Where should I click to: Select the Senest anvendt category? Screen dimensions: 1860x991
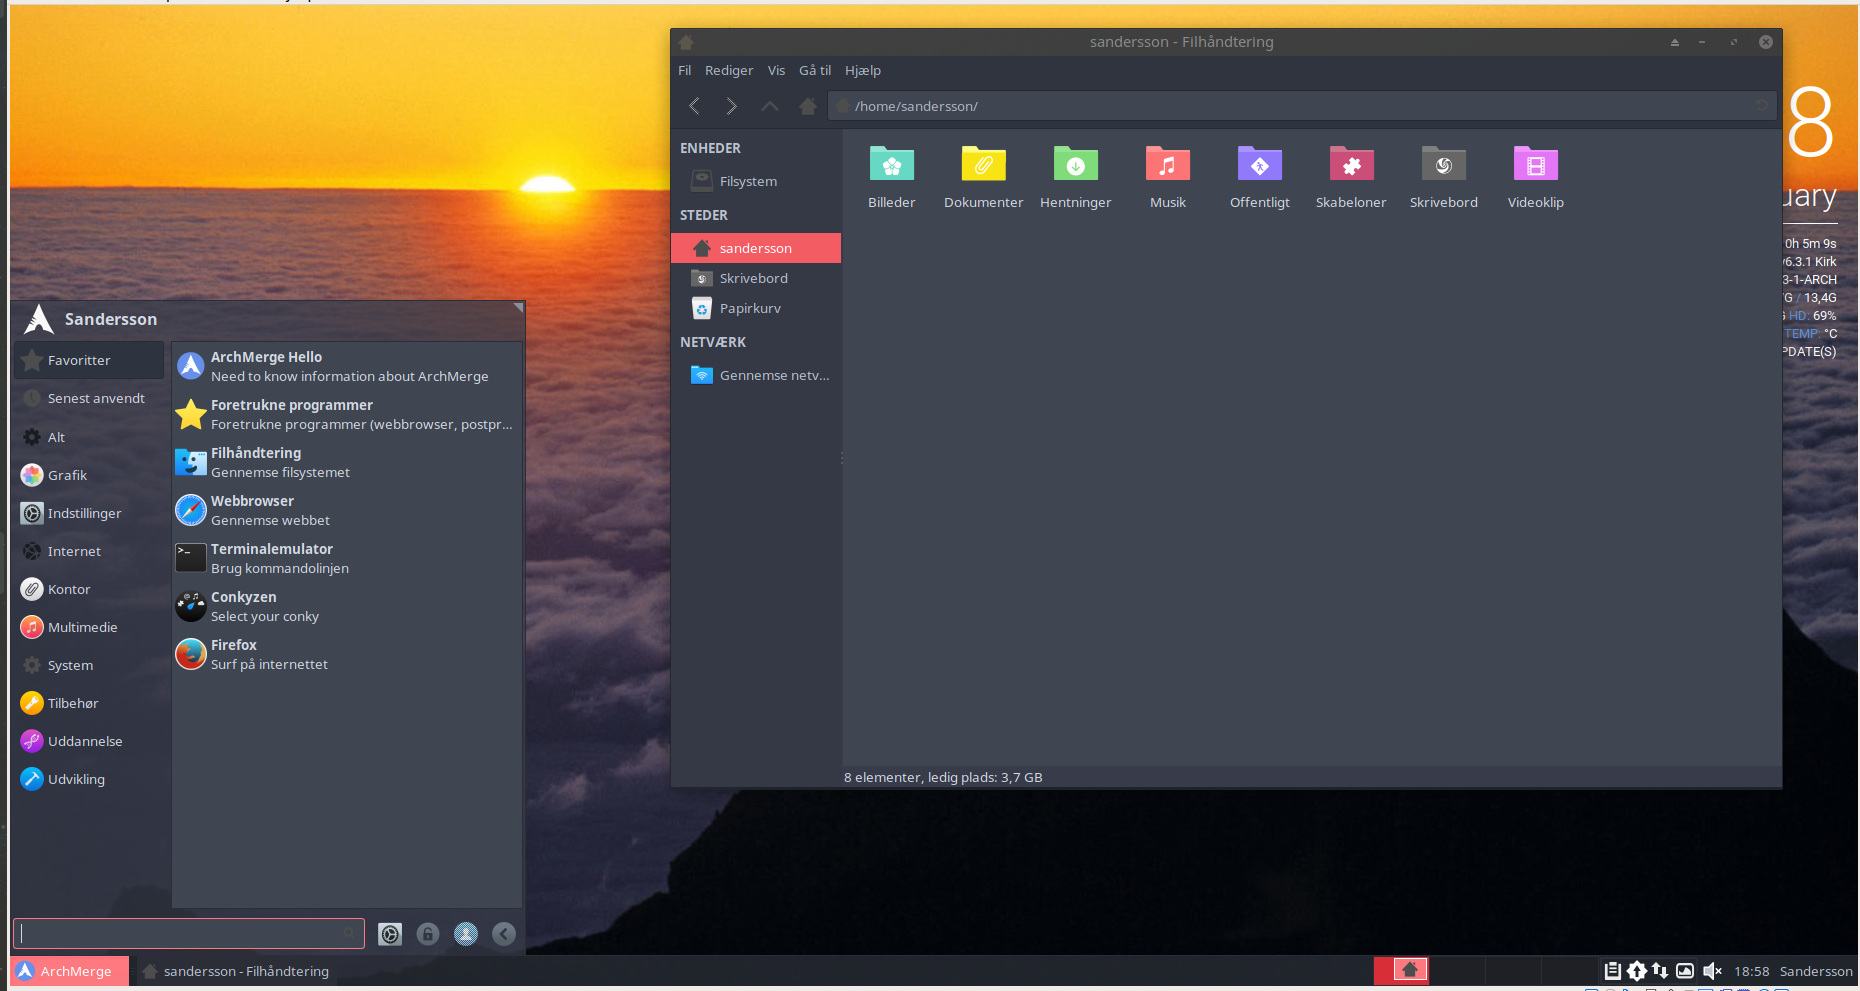tap(89, 398)
